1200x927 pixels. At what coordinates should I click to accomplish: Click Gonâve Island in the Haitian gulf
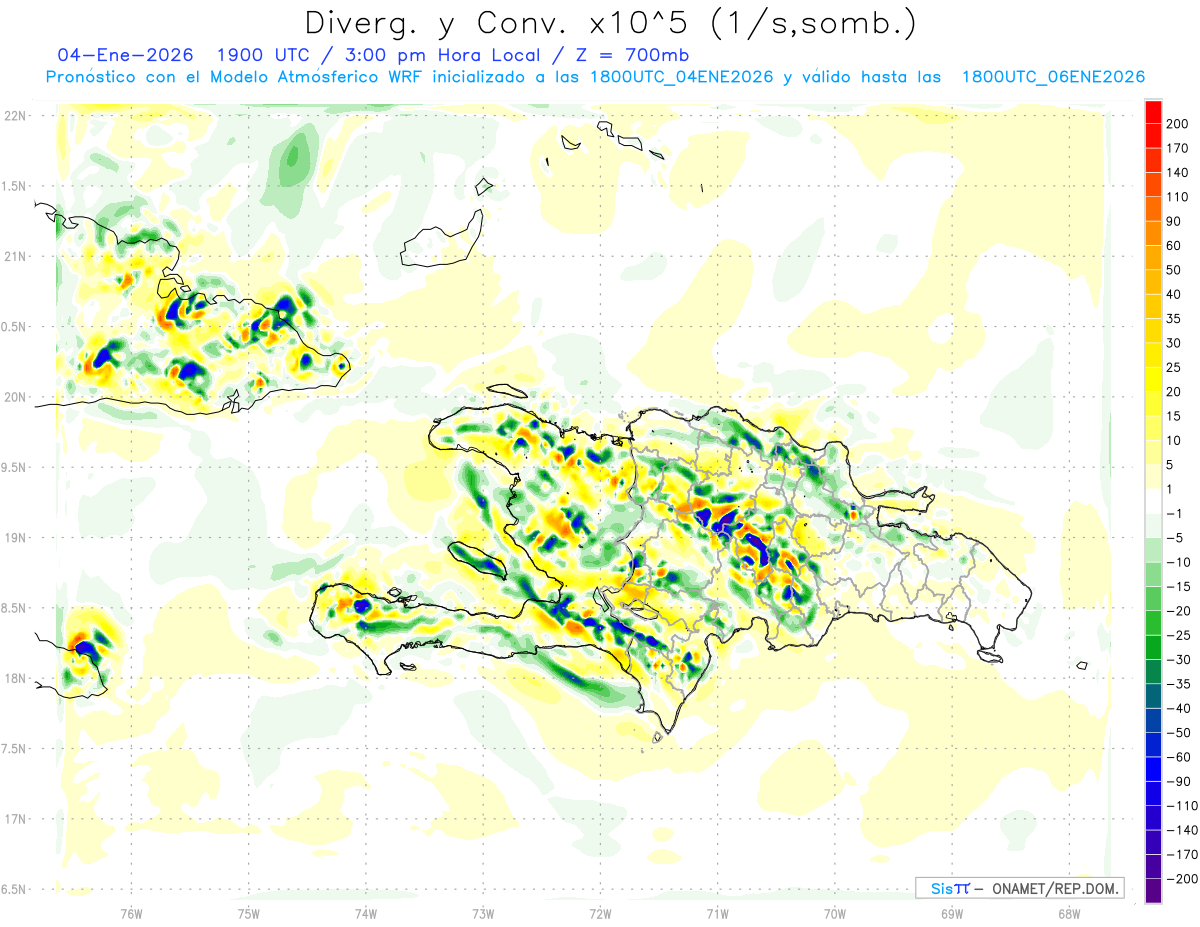point(480,561)
